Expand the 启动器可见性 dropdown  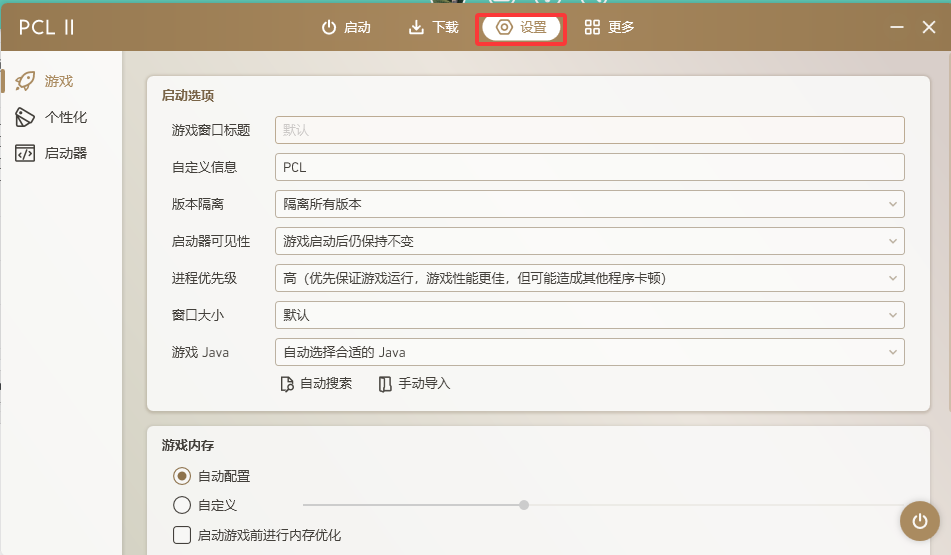click(590, 241)
